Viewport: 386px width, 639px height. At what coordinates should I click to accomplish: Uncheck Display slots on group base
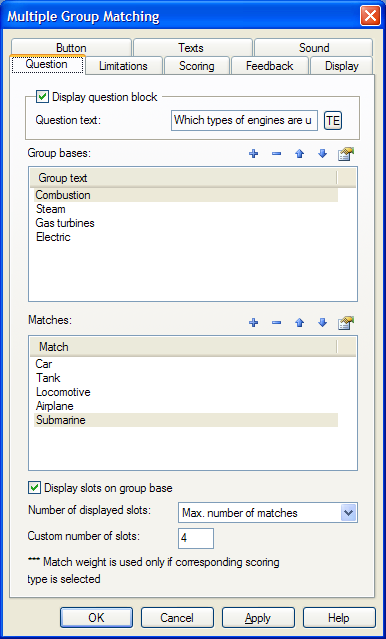click(34, 488)
